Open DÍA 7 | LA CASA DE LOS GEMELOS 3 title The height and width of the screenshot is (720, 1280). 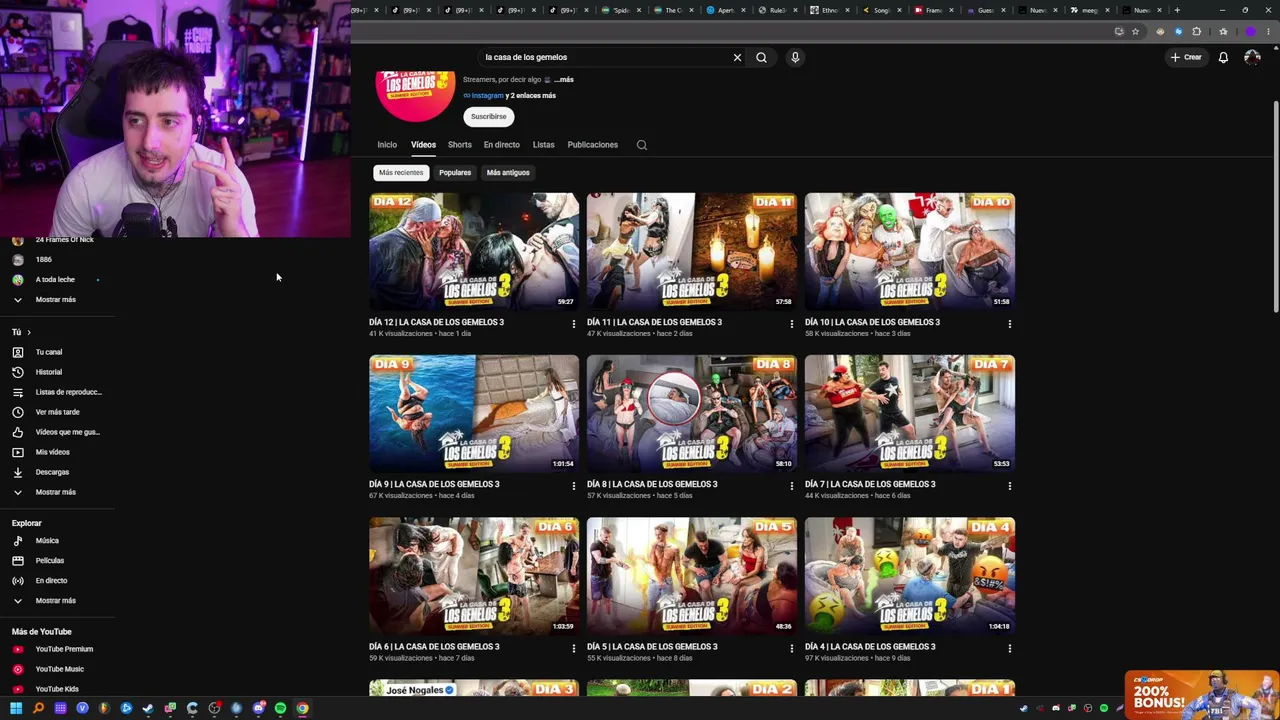pyautogui.click(x=870, y=484)
